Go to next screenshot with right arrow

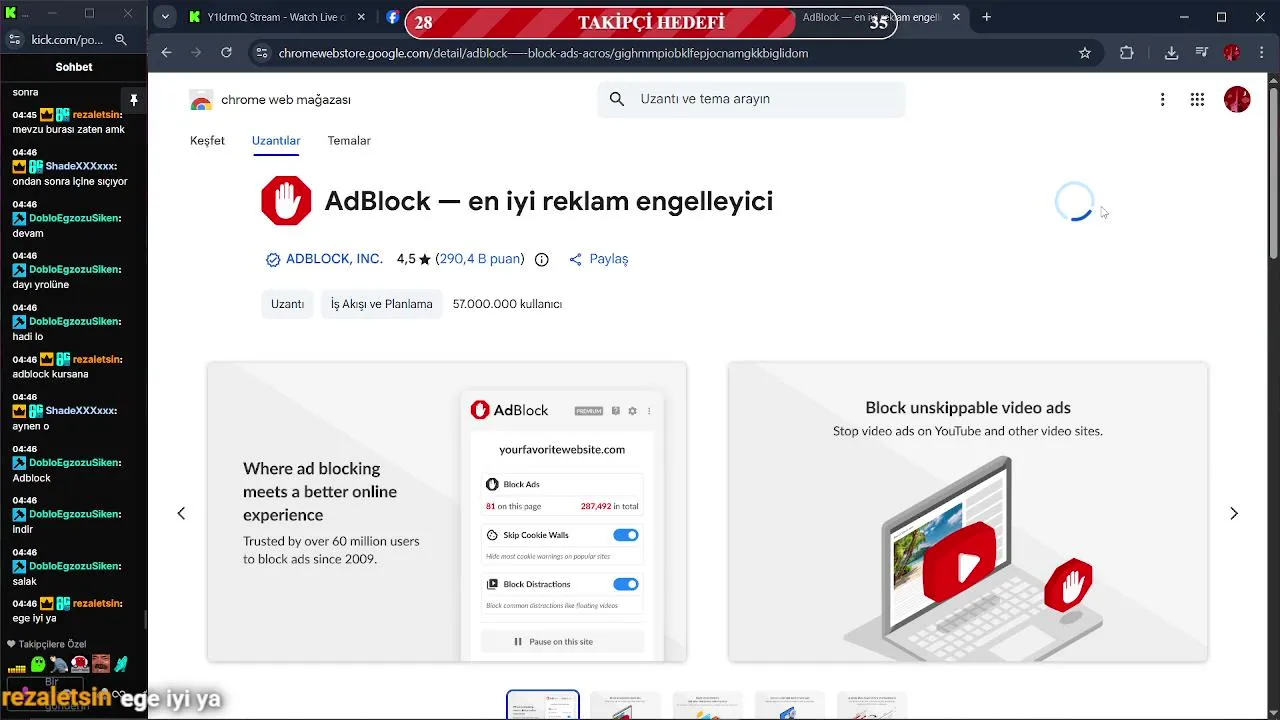click(x=1233, y=513)
